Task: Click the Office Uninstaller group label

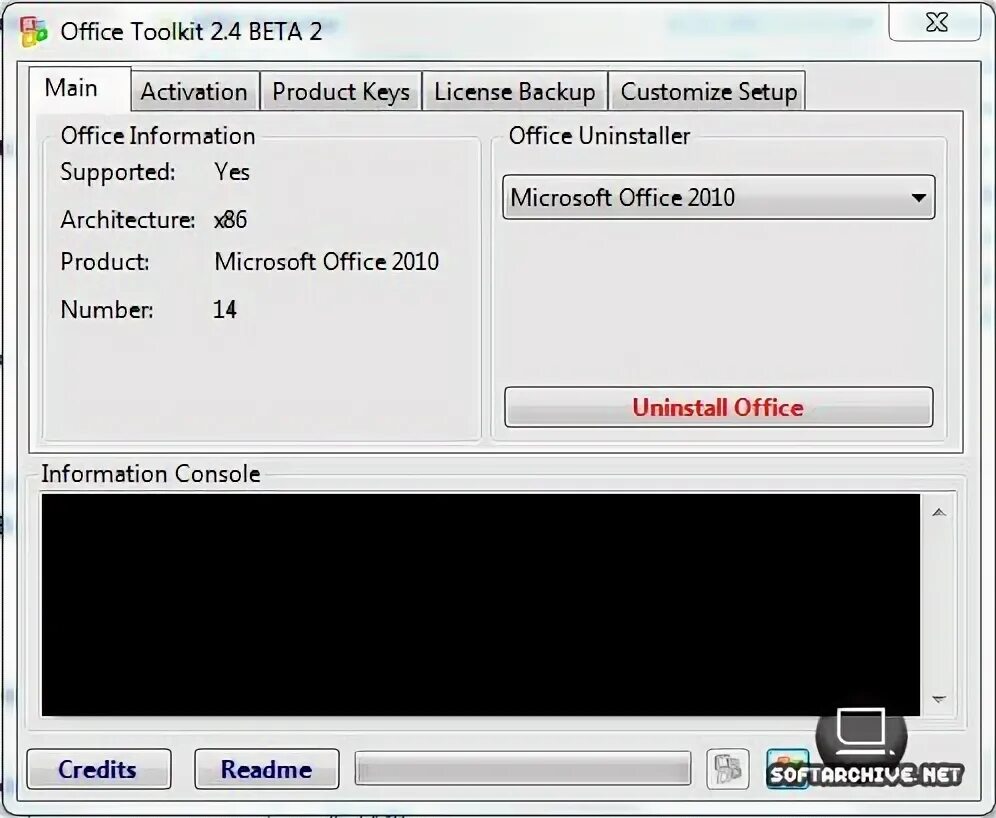Action: (599, 136)
